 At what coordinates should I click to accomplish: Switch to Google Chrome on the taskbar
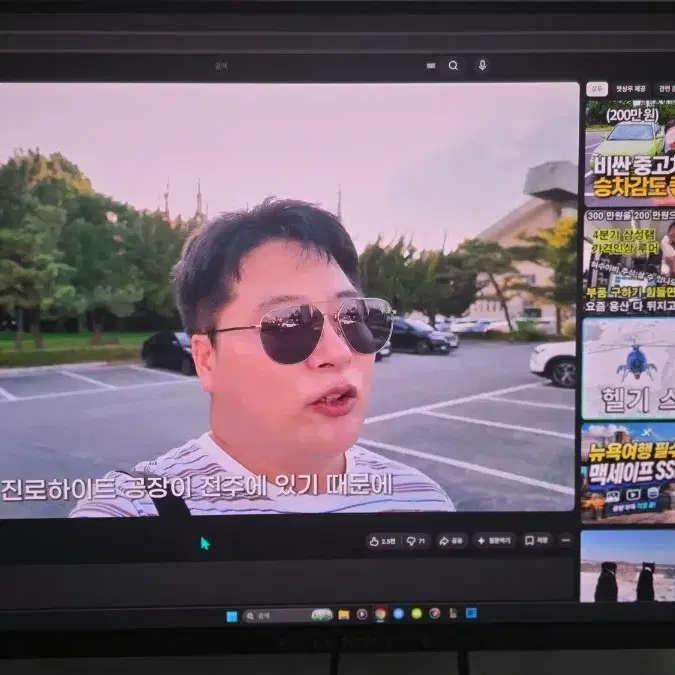[x=380, y=614]
